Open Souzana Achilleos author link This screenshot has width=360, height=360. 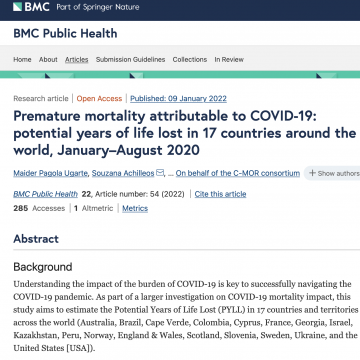coord(123,173)
